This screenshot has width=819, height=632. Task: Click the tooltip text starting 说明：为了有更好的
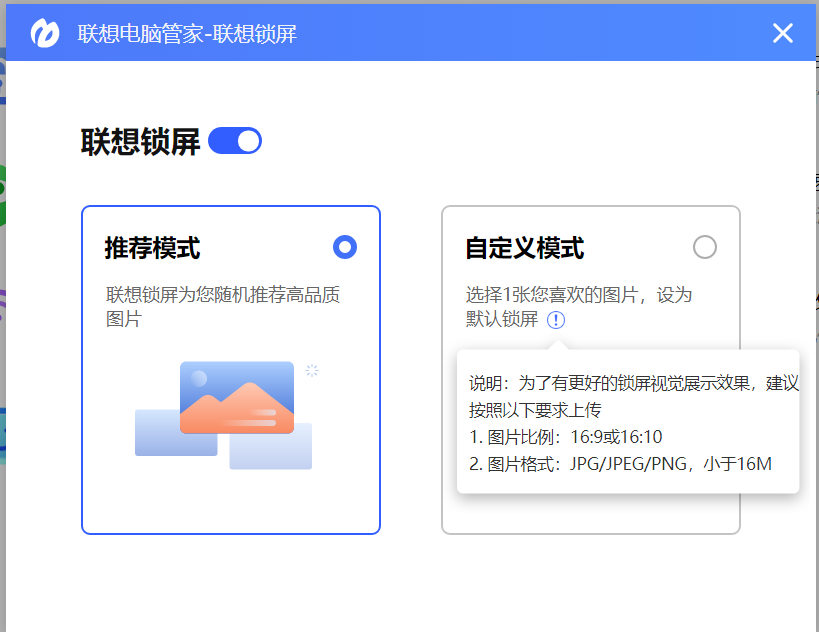click(634, 397)
